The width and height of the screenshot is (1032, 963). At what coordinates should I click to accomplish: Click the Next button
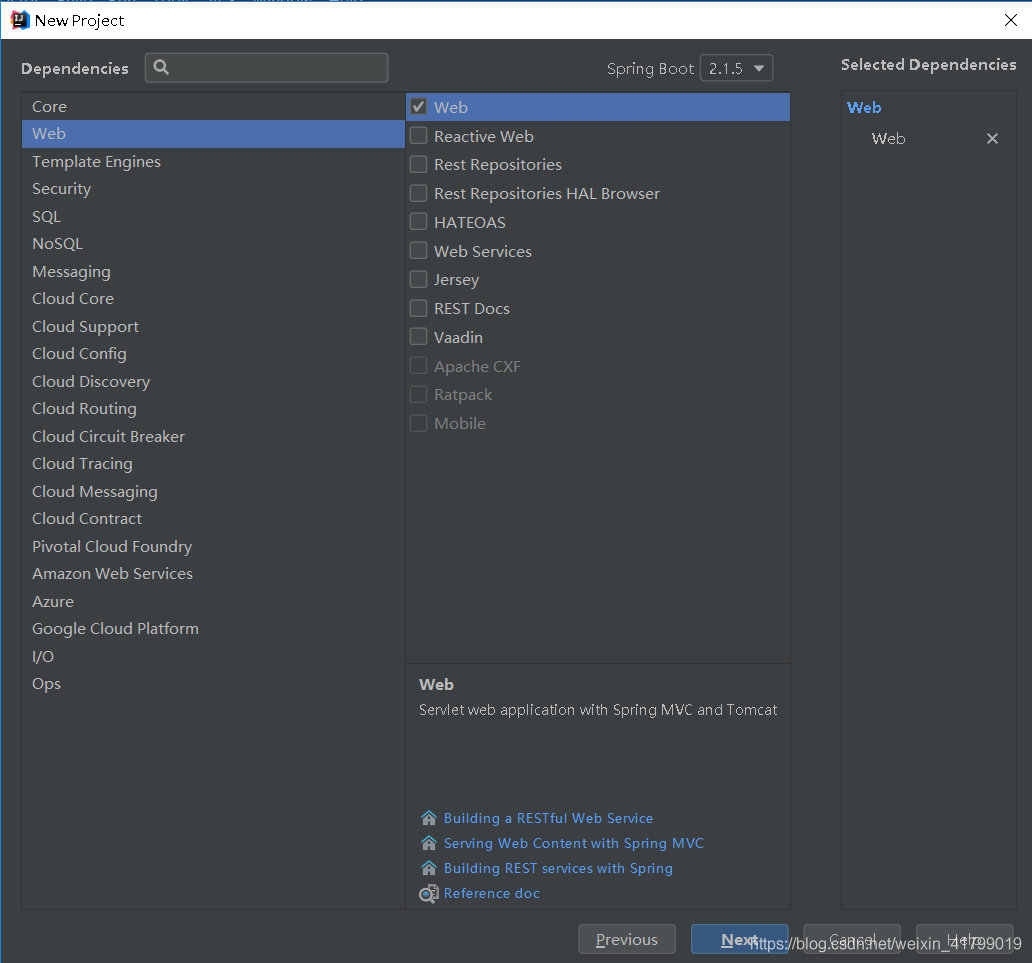(x=740, y=939)
